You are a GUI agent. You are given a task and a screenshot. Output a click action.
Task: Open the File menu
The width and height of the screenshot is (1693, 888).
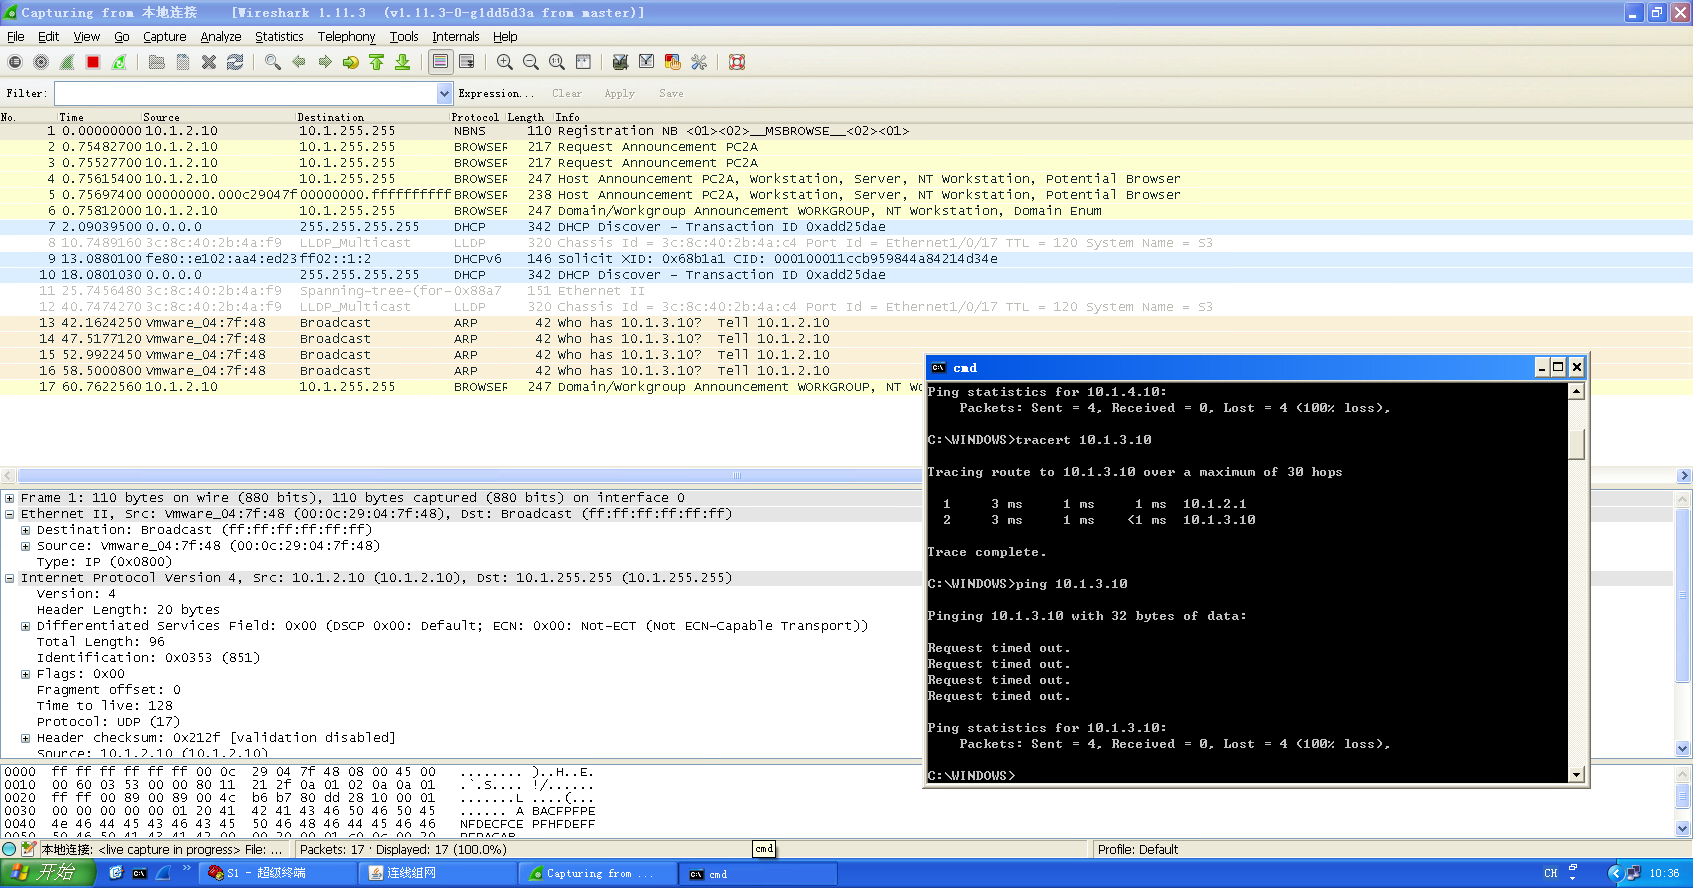(x=16, y=37)
